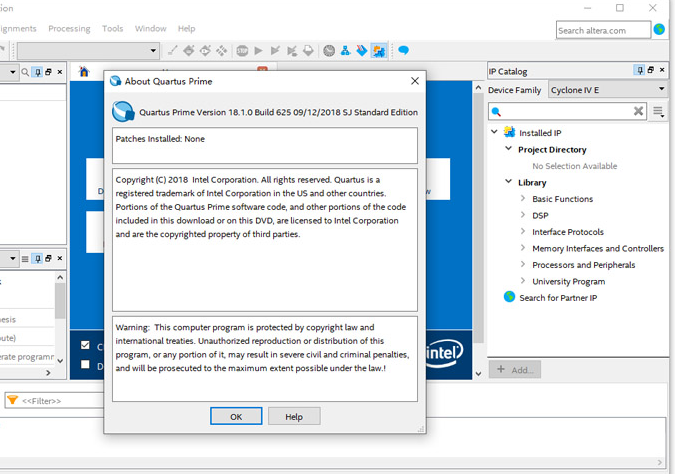Viewport: 682px width, 474px height.
Task: Expand Interface Protocols category
Action: click(x=523, y=231)
